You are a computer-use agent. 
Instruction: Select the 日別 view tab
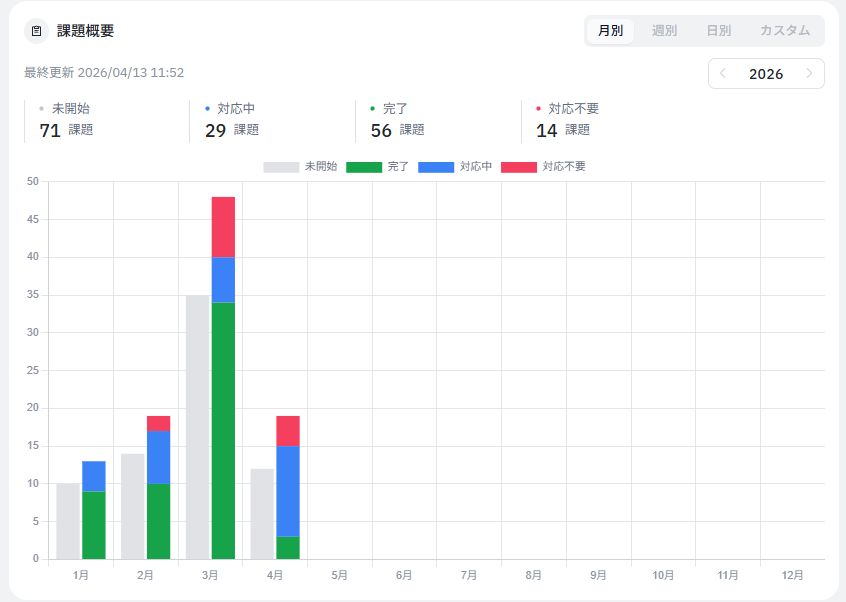coord(718,31)
